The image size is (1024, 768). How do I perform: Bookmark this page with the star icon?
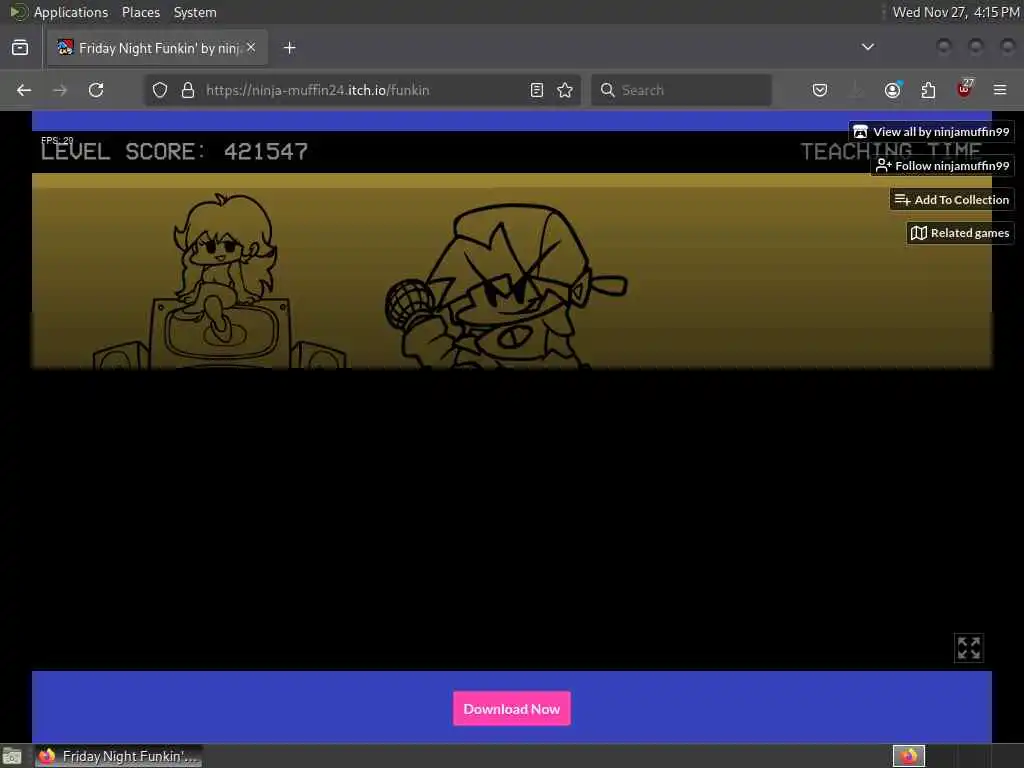pos(565,90)
